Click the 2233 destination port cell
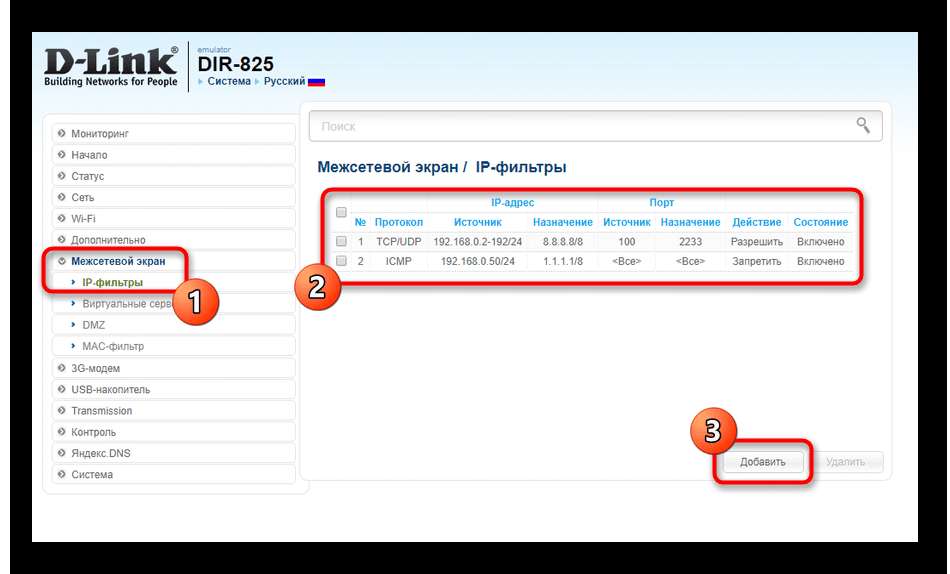The width and height of the screenshot is (950, 574). click(691, 241)
